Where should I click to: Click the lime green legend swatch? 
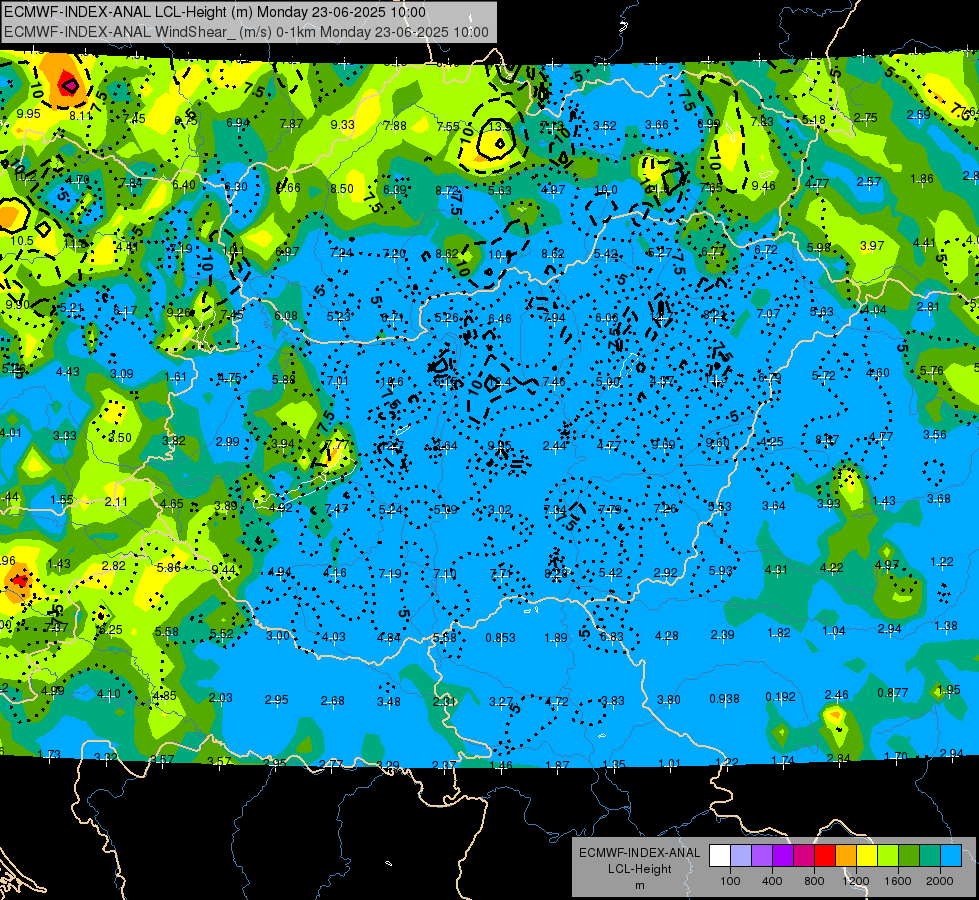887,855
